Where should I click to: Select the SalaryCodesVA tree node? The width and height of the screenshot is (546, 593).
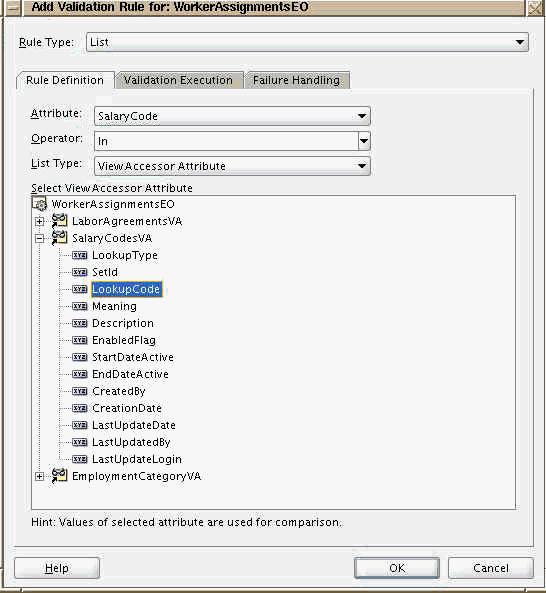[112, 238]
